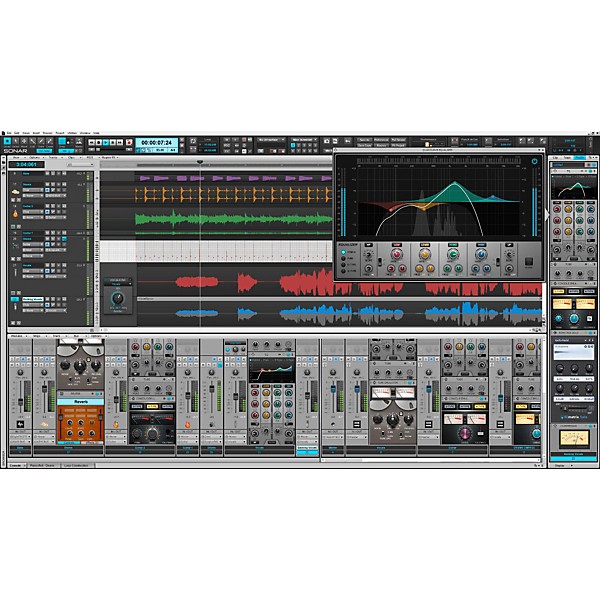The width and height of the screenshot is (600, 600).
Task: Select the E-Type EQ mode radio button
Action: pyautogui.click(x=343, y=265)
